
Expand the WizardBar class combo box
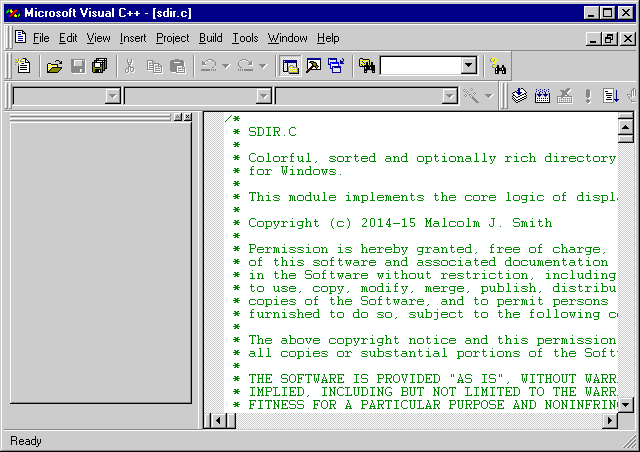tap(112, 96)
